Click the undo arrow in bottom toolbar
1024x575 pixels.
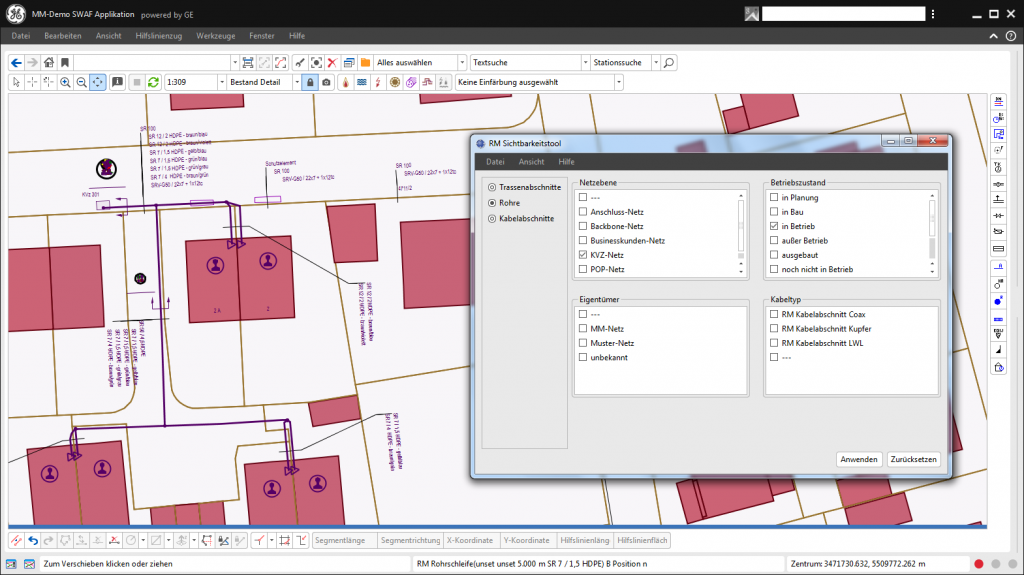[x=33, y=541]
